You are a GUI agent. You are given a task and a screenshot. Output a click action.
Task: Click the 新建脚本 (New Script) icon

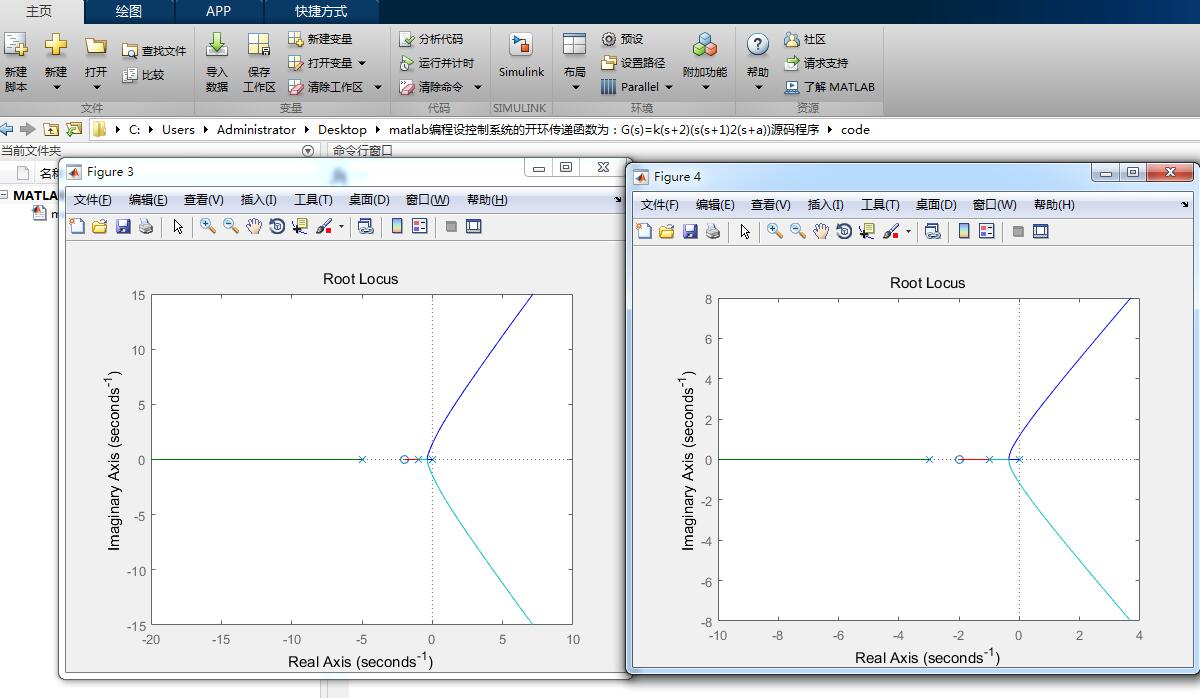15,45
